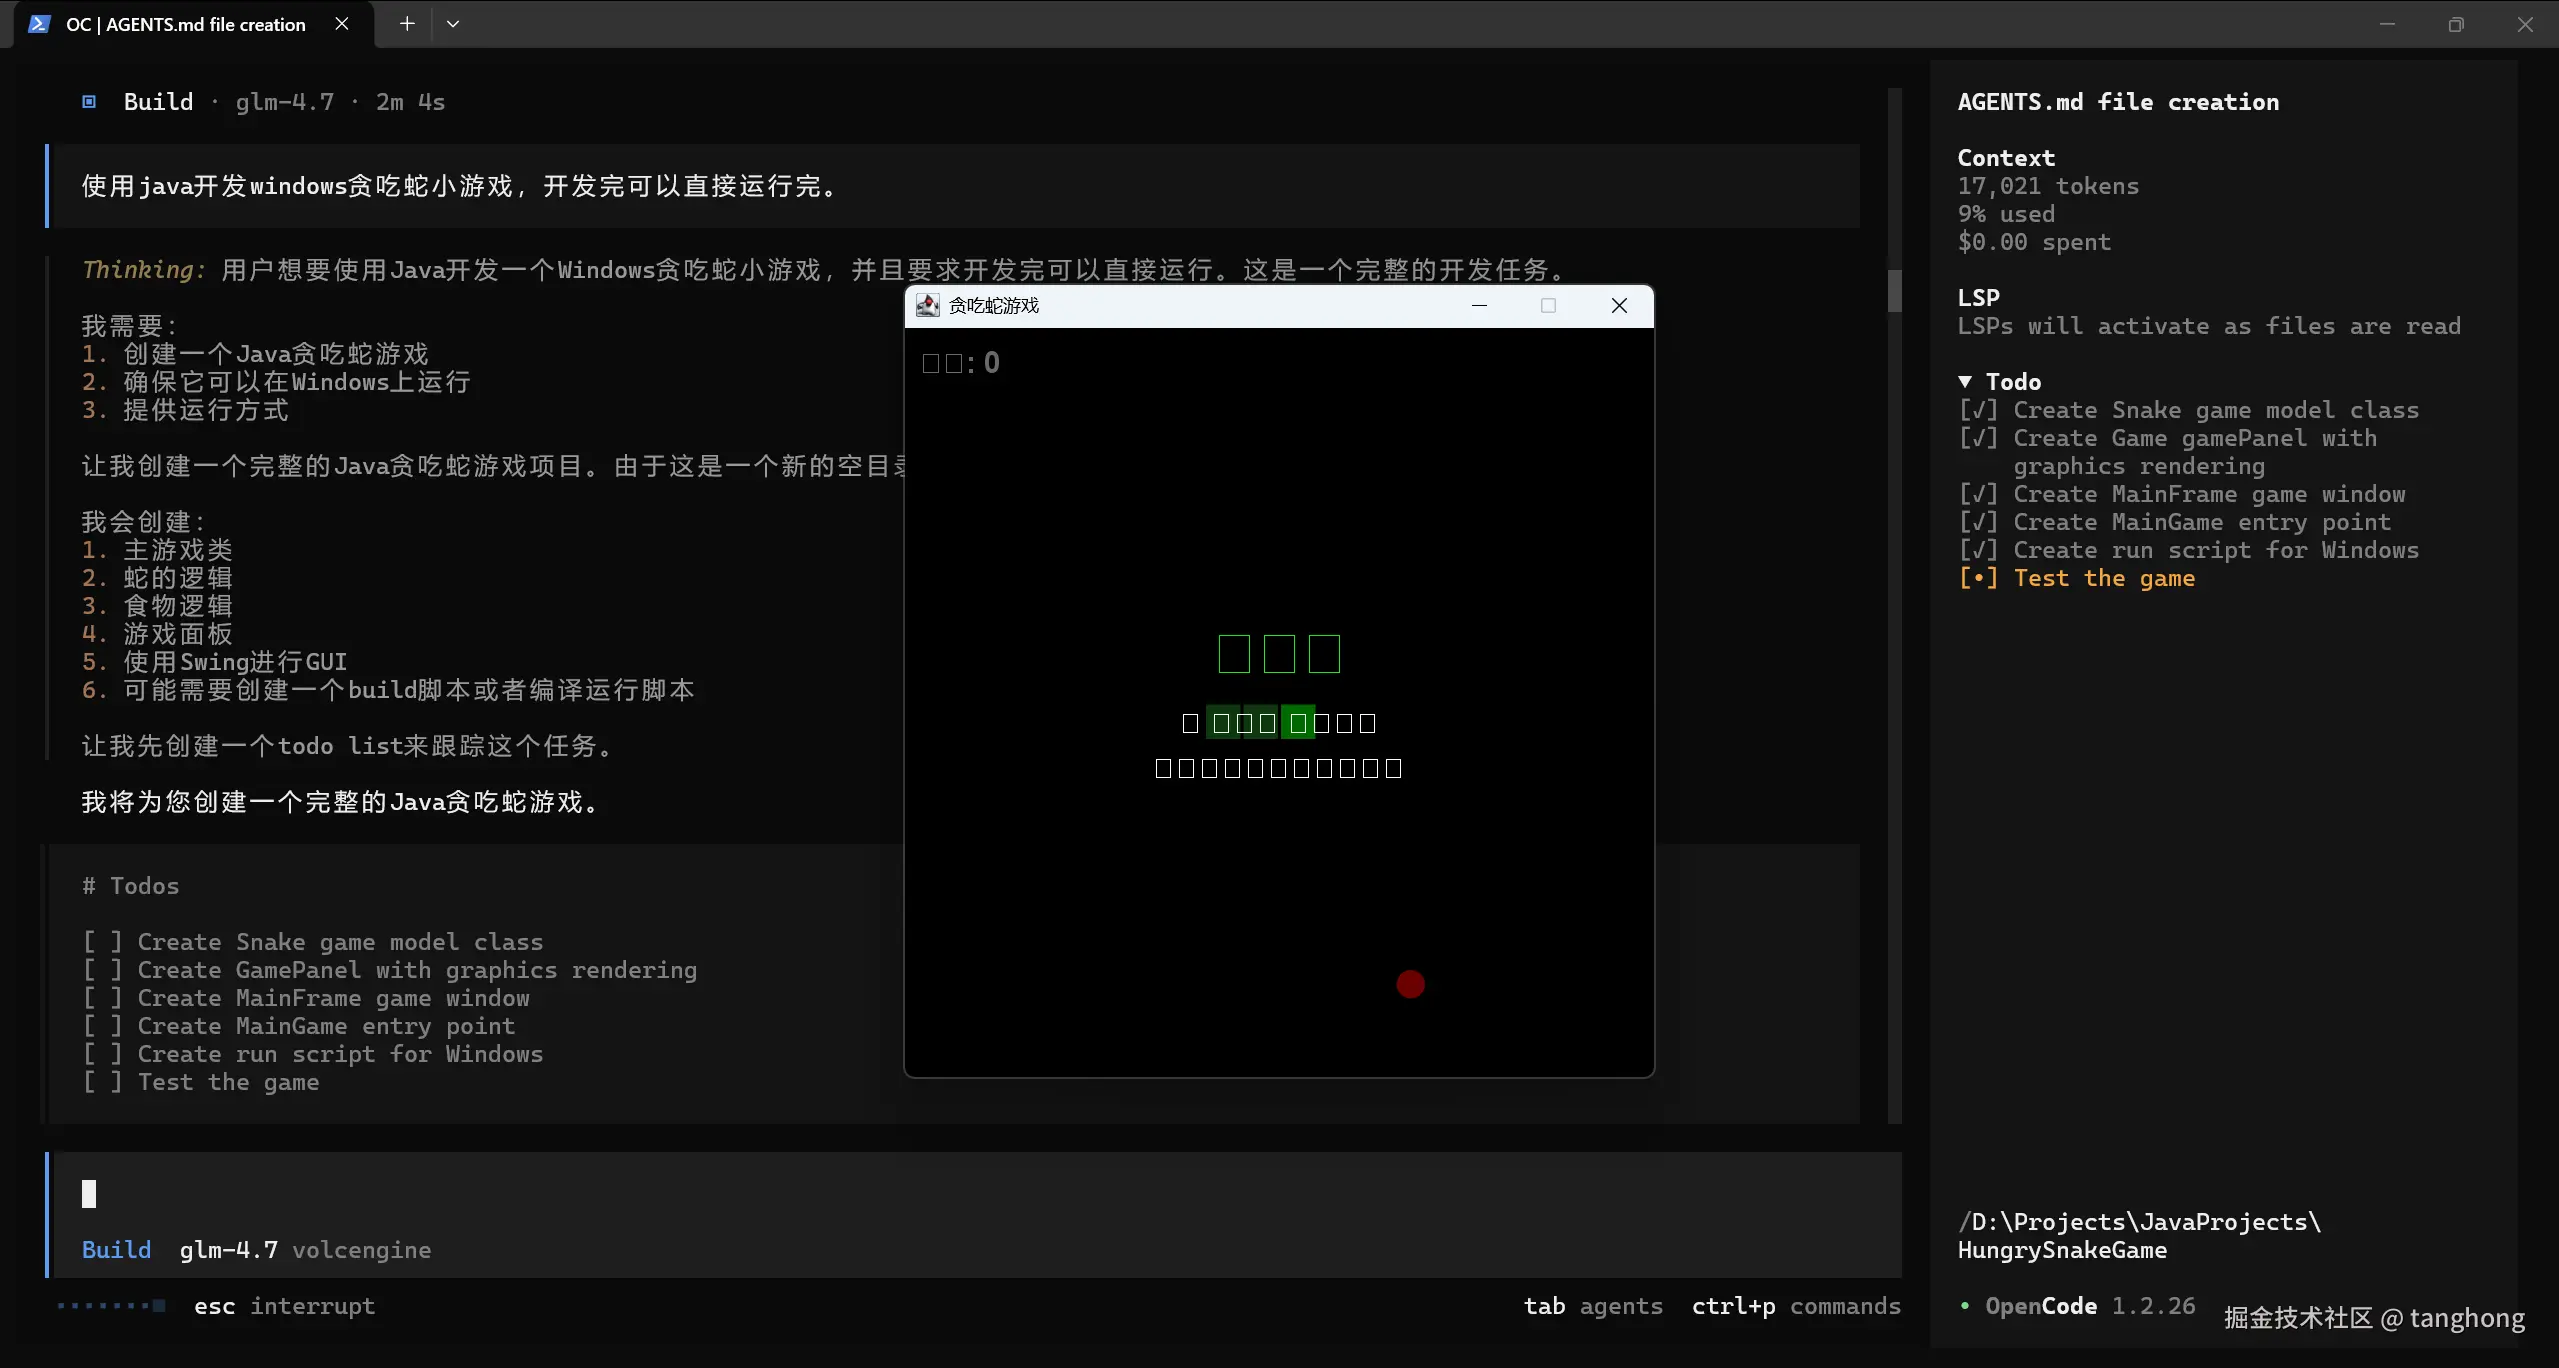This screenshot has height=1368, width=2559.
Task: Click the Build session icon beside the Build header
Action: point(88,101)
